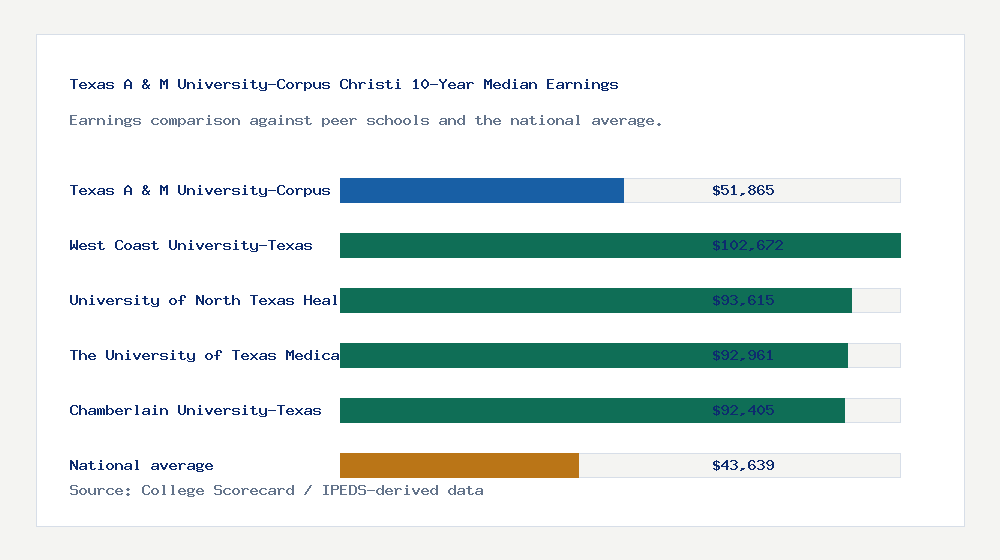Click the $93,615 value label
The width and height of the screenshot is (1000, 560).
point(743,300)
